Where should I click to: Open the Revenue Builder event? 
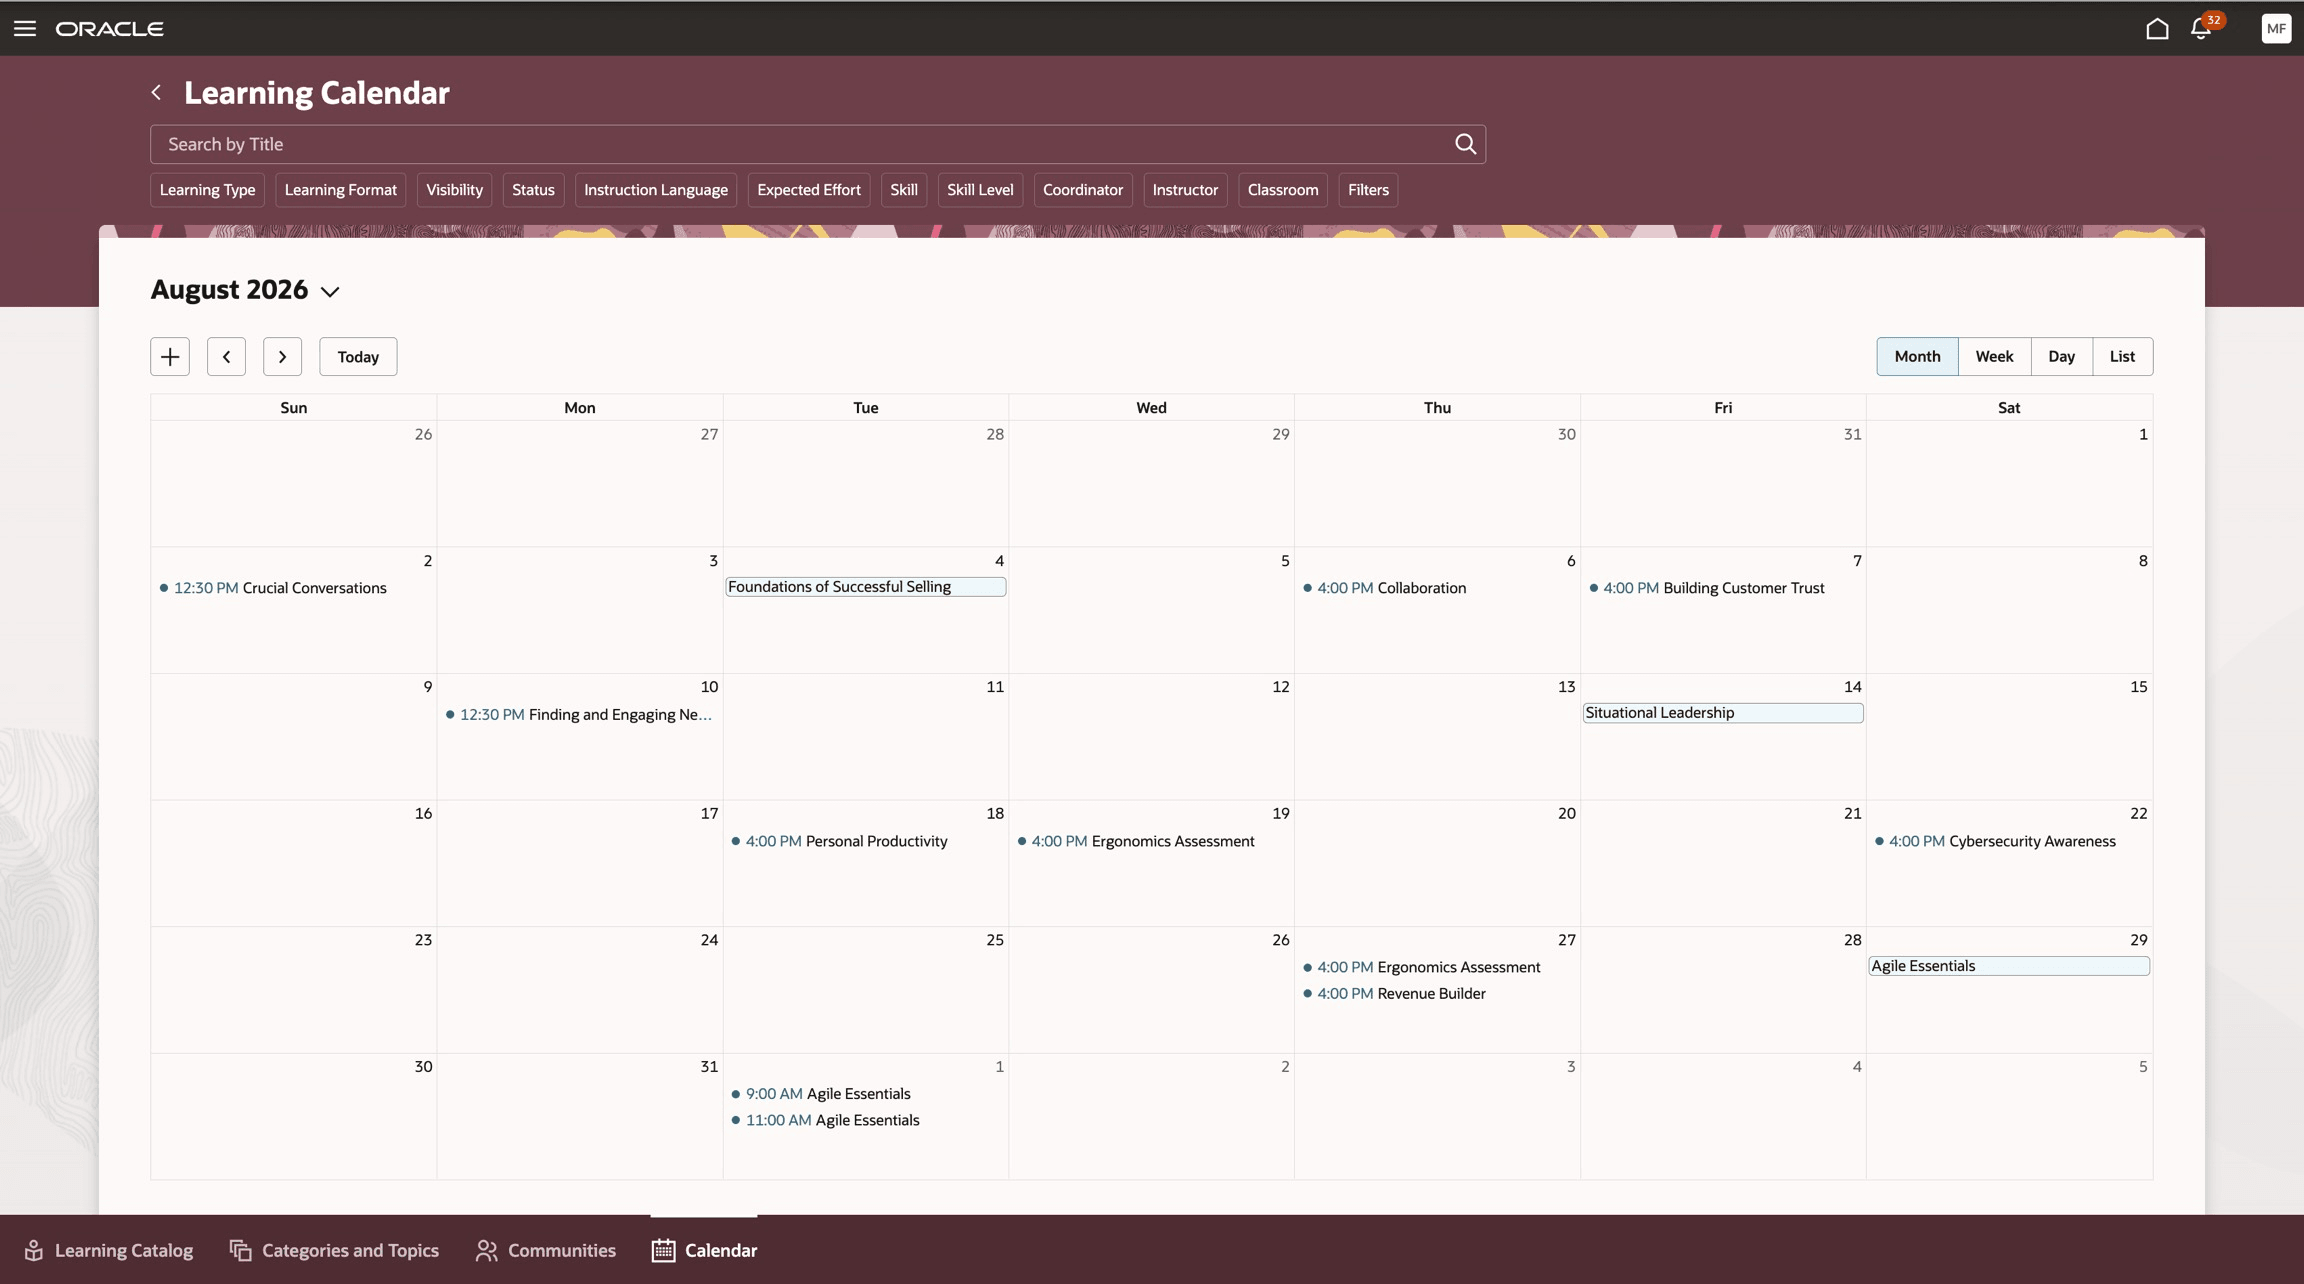click(x=1394, y=994)
